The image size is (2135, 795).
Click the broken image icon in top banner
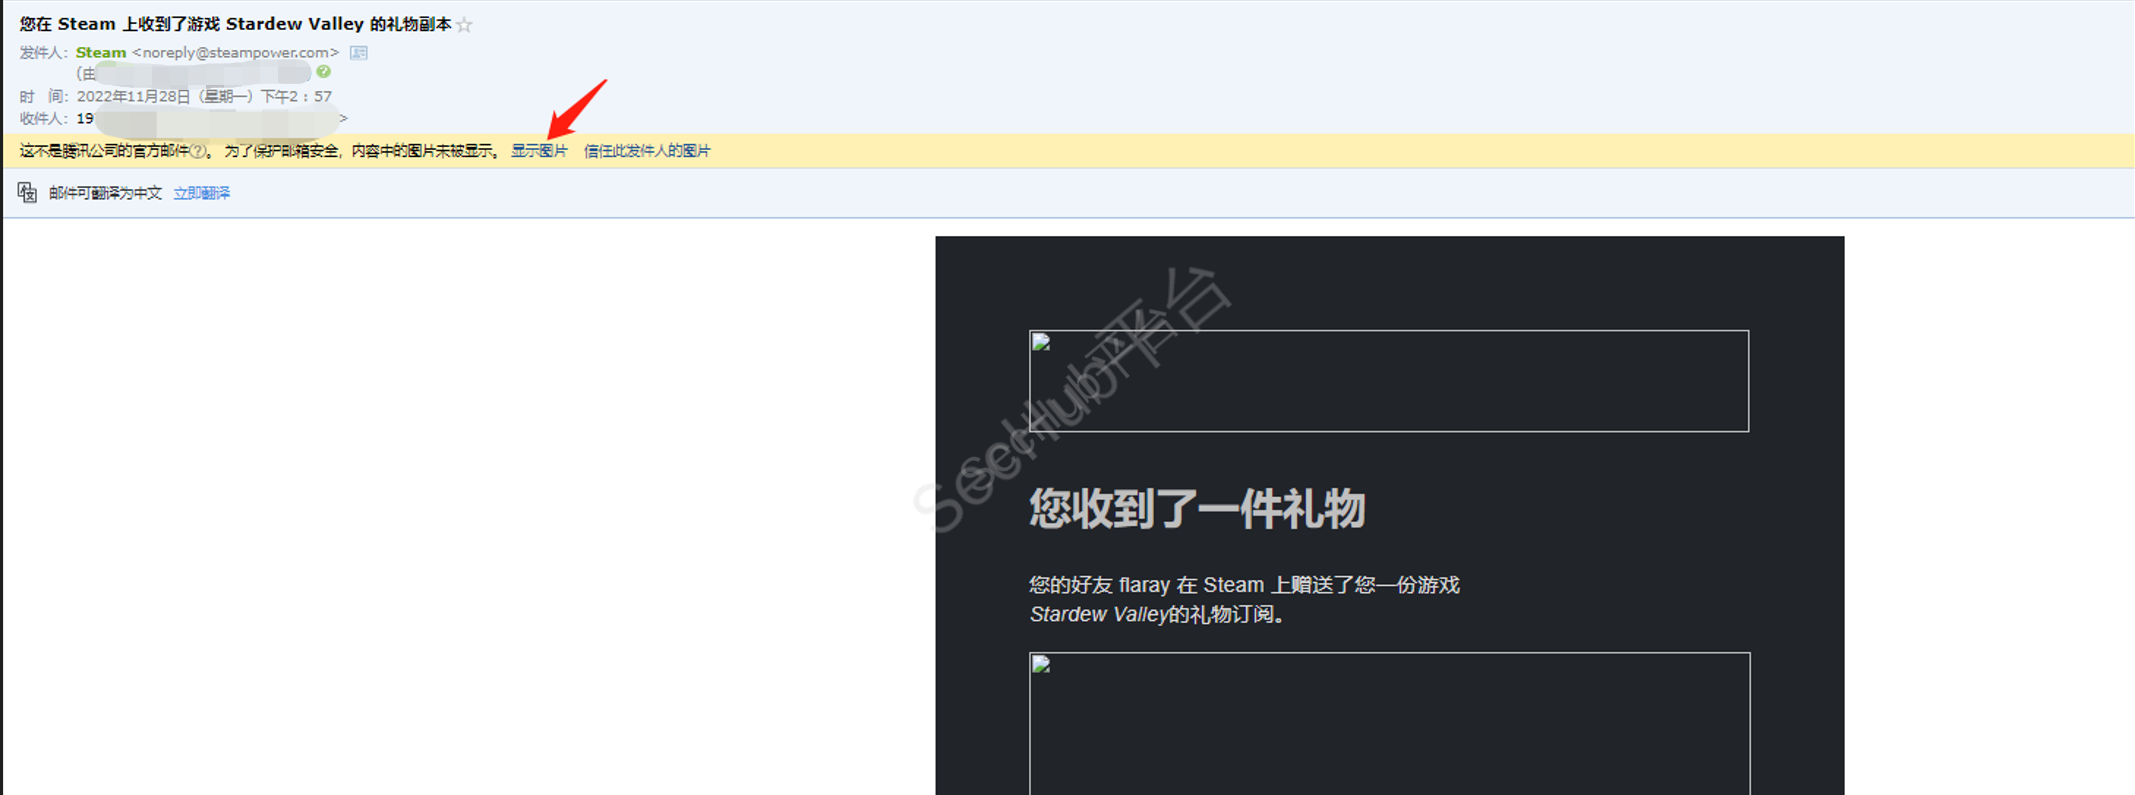[1041, 343]
